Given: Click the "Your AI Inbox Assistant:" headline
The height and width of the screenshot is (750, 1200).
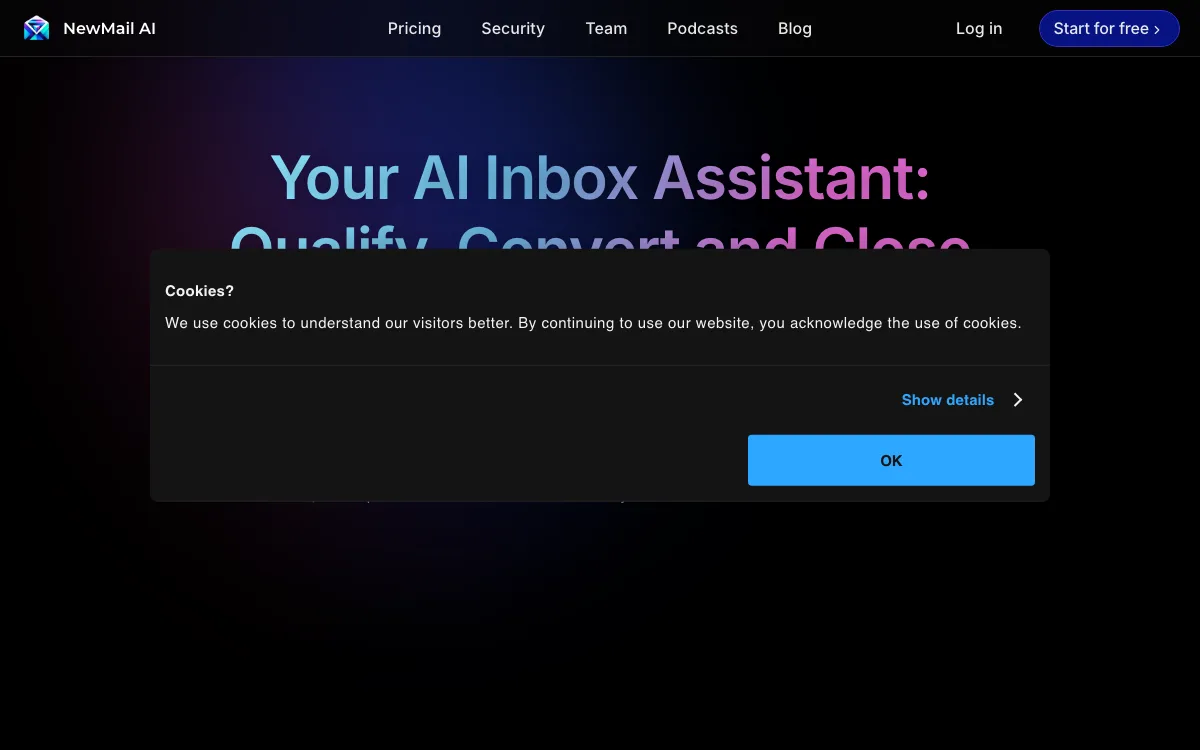Looking at the screenshot, I should [600, 178].
